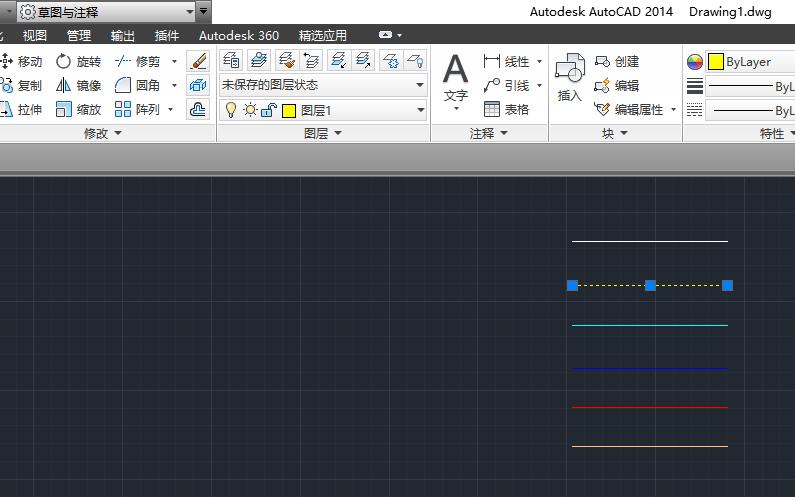Click the Mirror (镜像) tool
This screenshot has width=795, height=497.
click(78, 85)
